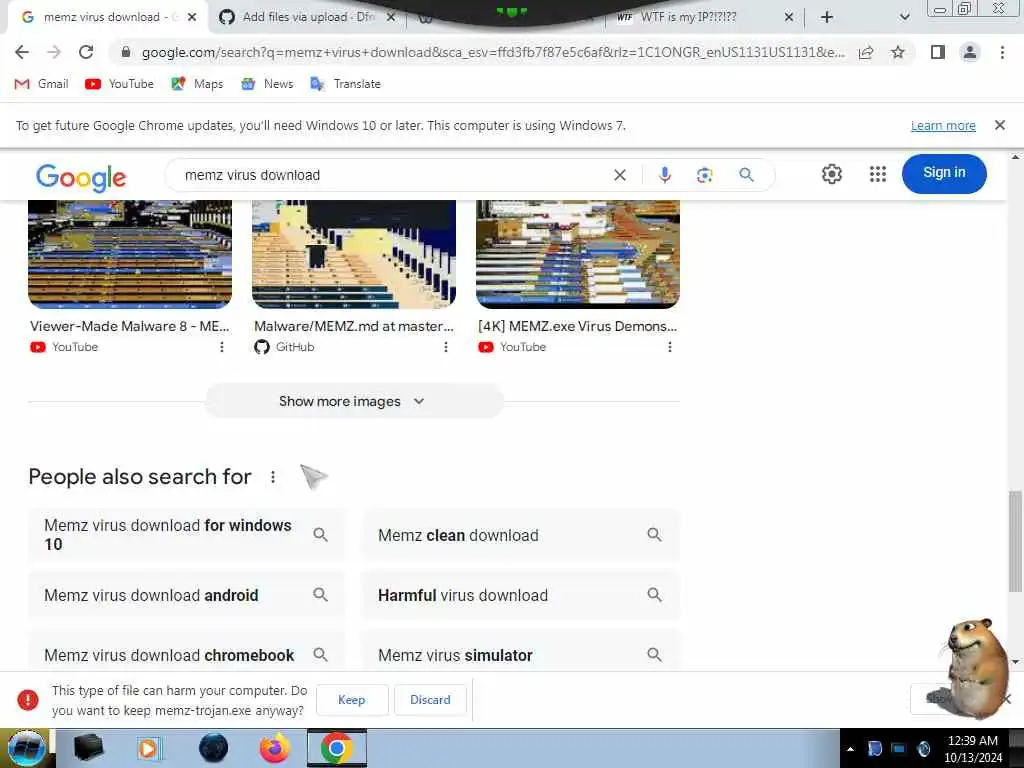Keep the memz-trojan.exe download

[352, 700]
